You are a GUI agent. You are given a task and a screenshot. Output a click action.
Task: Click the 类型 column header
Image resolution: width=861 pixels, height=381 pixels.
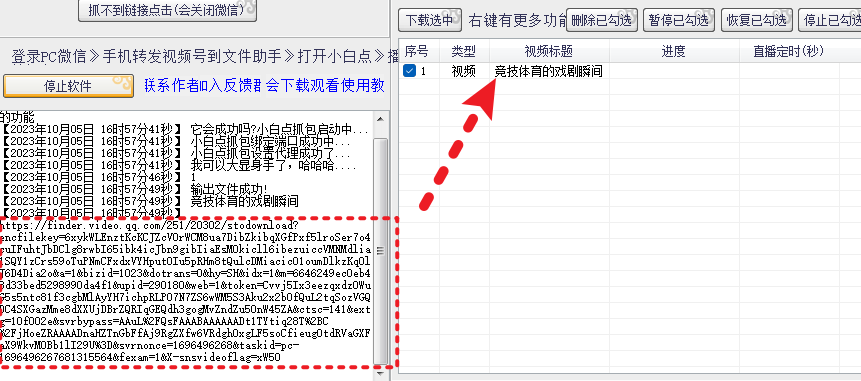point(464,52)
